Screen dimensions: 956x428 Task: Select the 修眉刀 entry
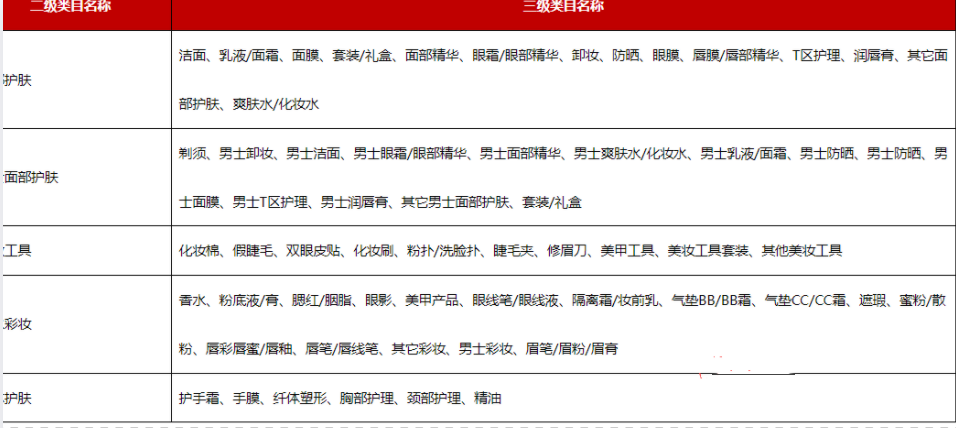click(566, 251)
